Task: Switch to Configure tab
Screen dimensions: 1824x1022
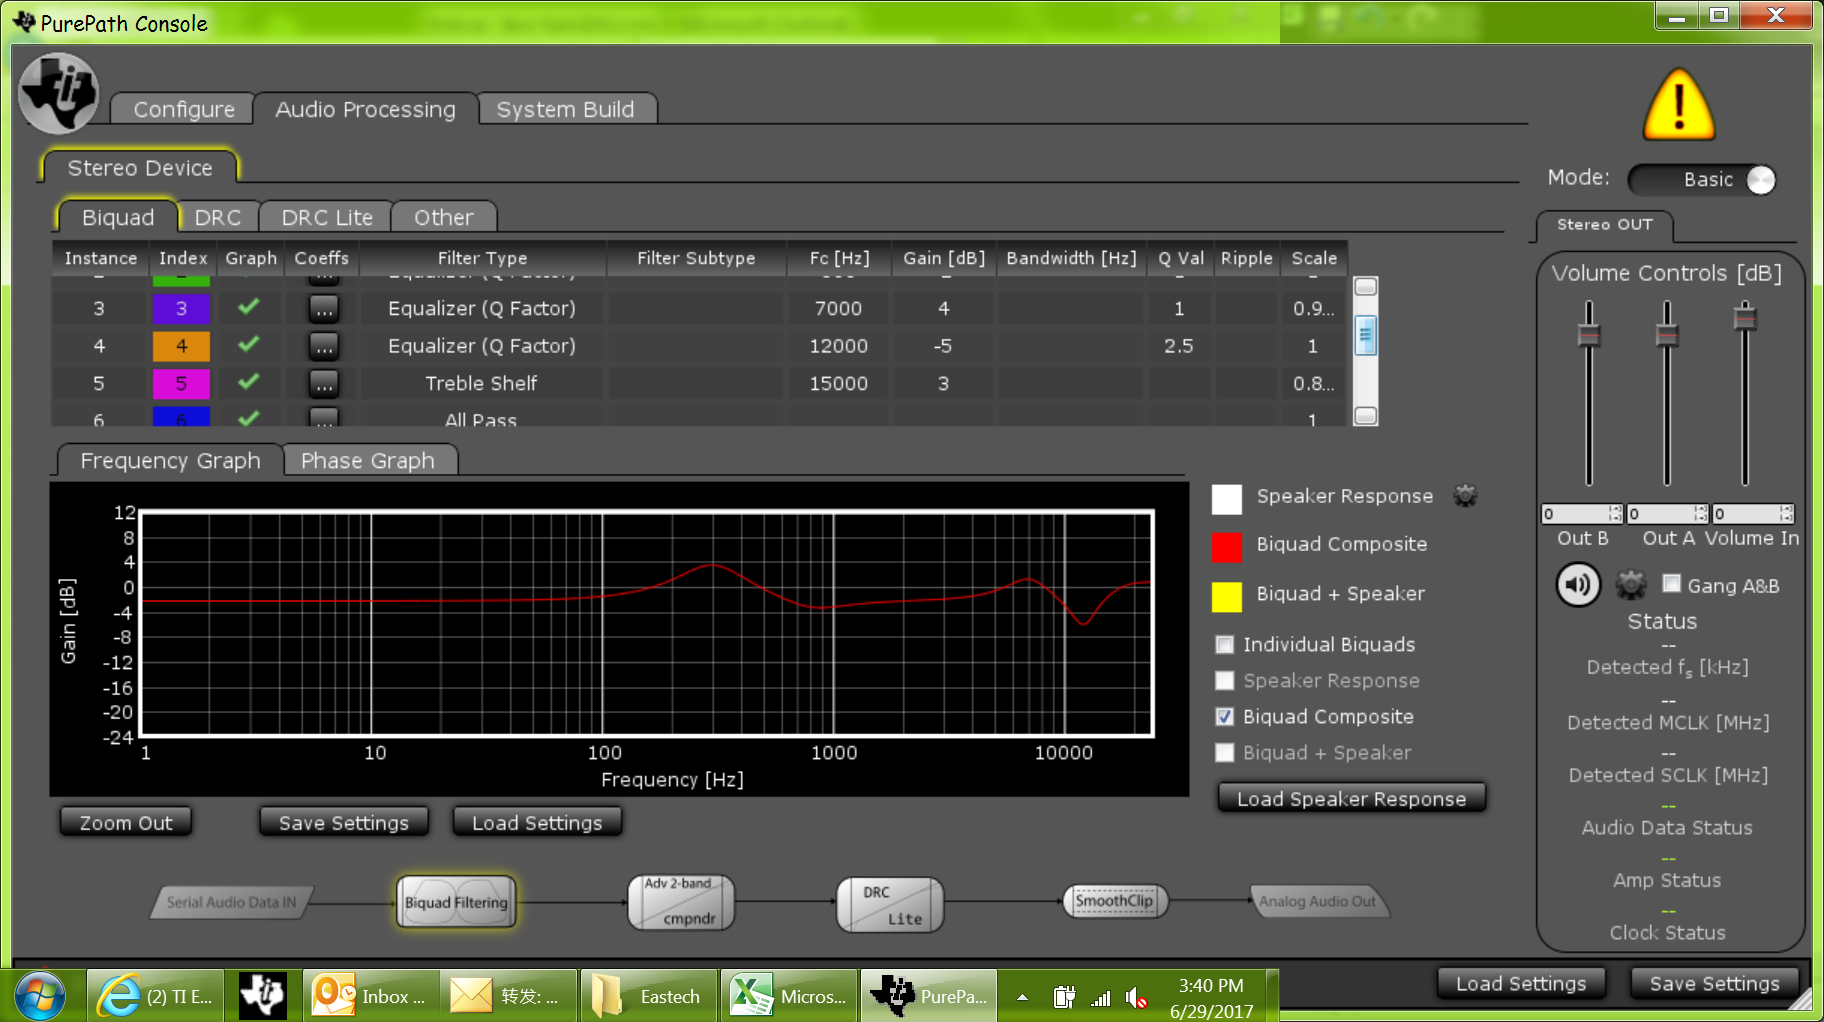Action: pos(184,109)
